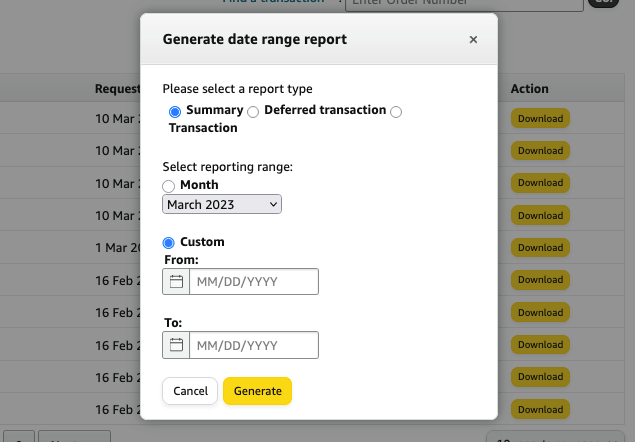
Task: Click the bottommost Download button
Action: tap(540, 410)
